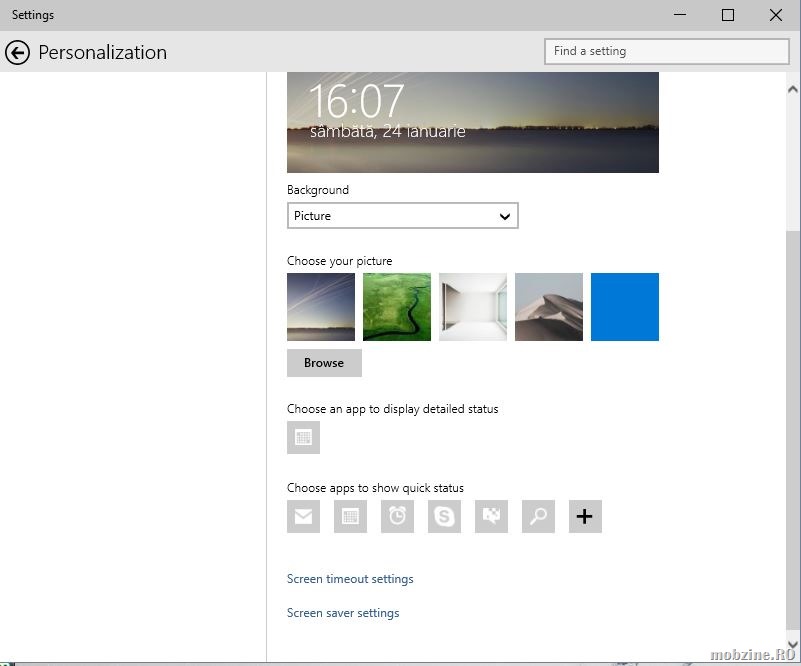Select the magnifier search quick status icon

(538, 516)
